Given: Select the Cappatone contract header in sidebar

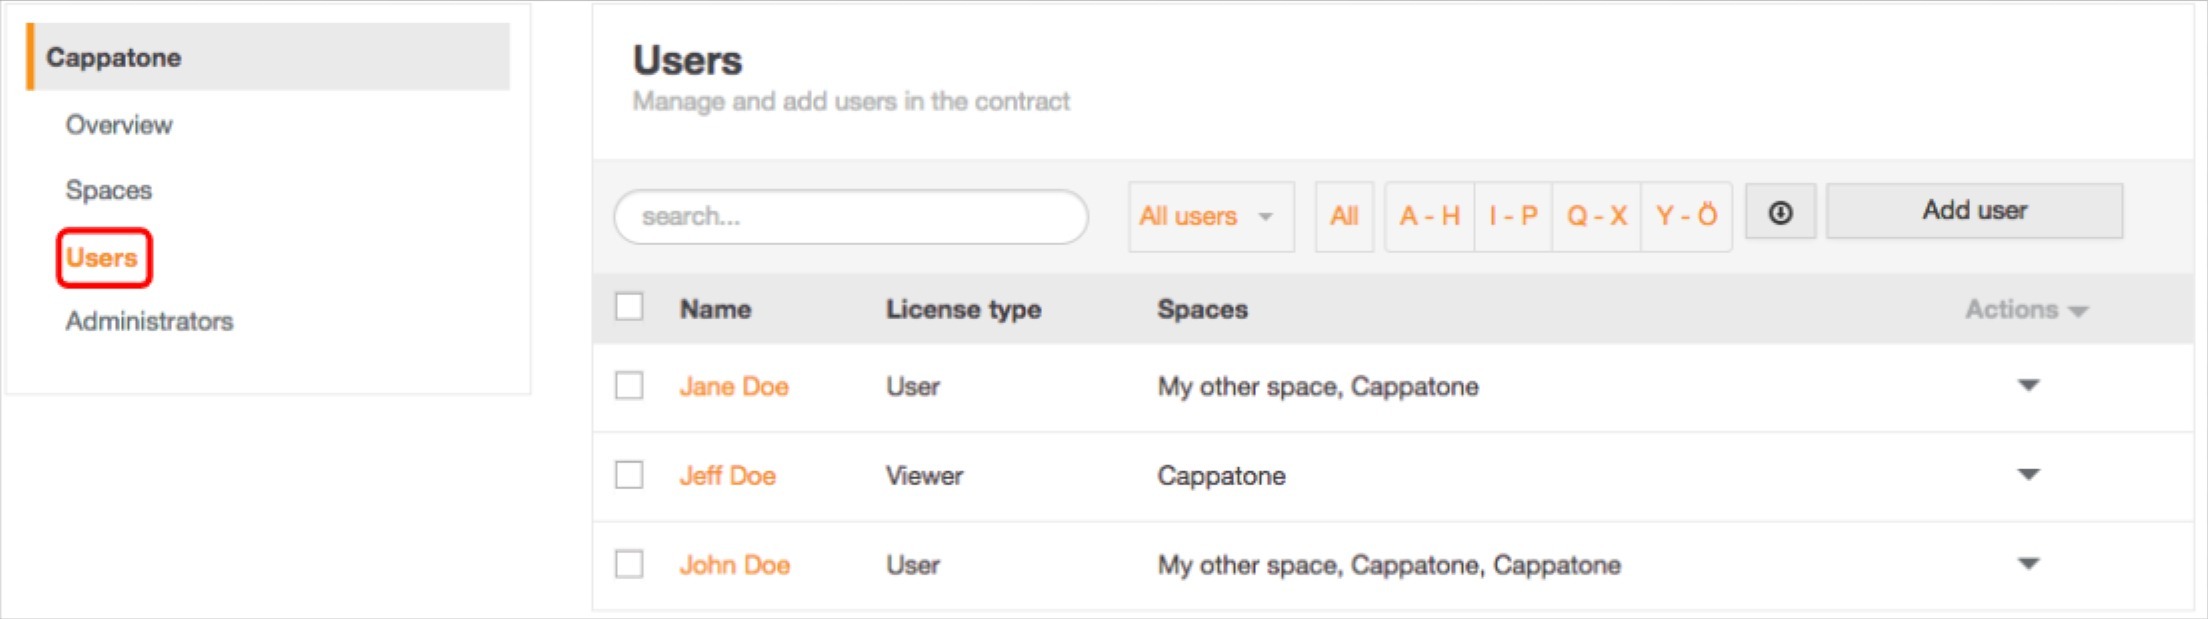Looking at the screenshot, I should (268, 57).
